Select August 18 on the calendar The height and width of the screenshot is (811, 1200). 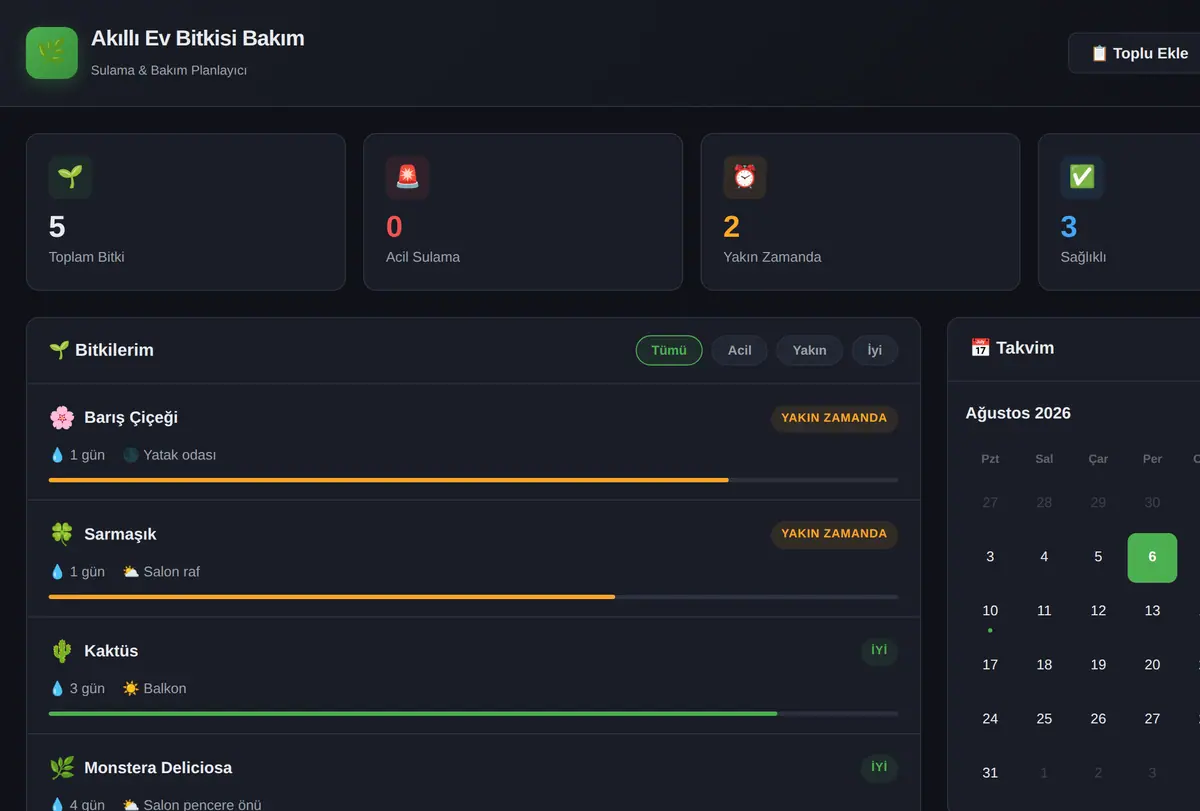click(x=1044, y=665)
